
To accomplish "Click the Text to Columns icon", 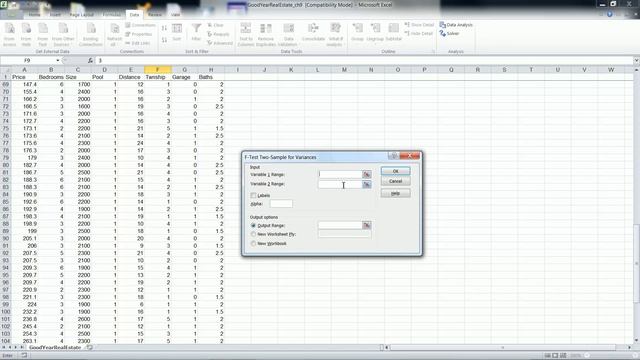I will point(246,34).
